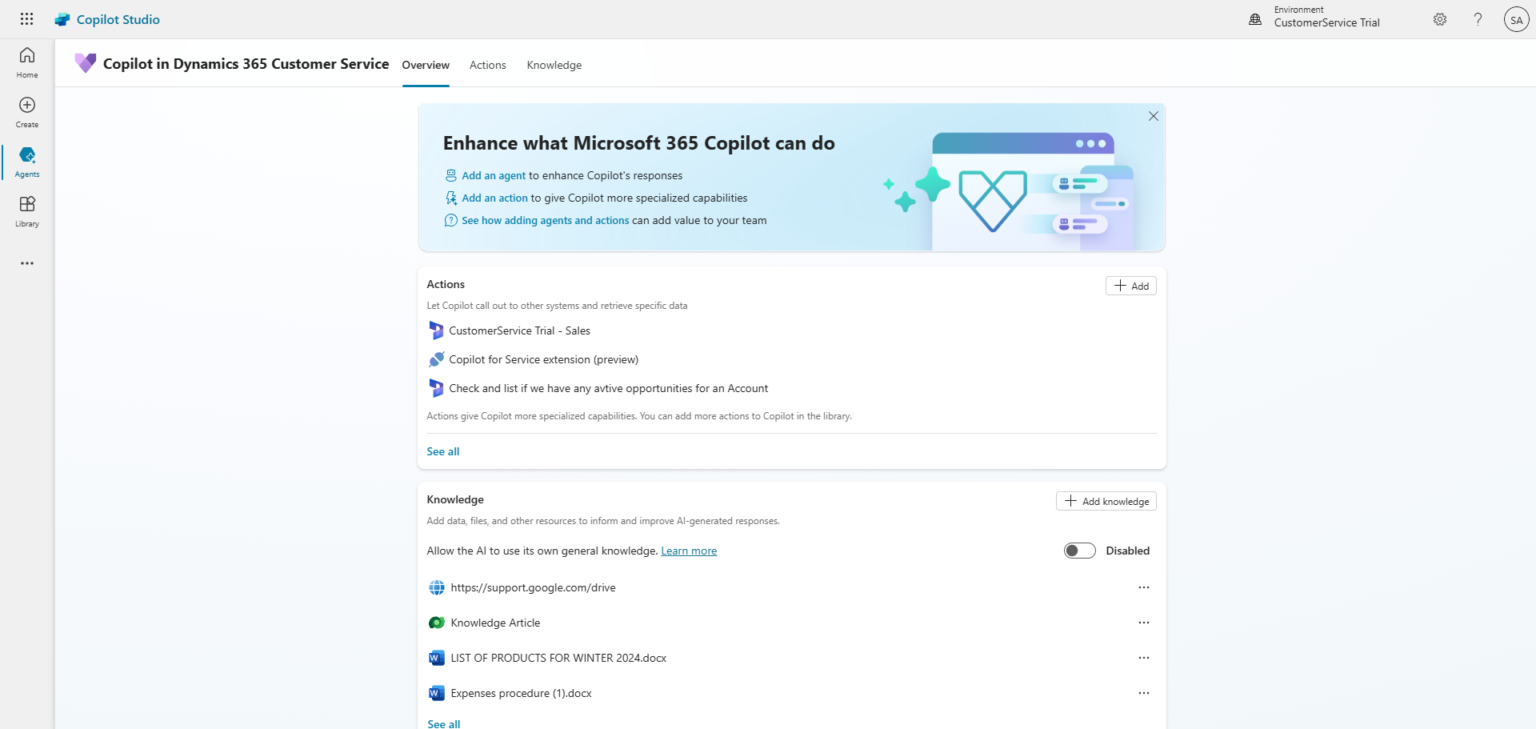Dismiss the Enhance Microsoft 365 Copilot banner
Screen dimensions: 1536x729
pyautogui.click(x=1152, y=116)
